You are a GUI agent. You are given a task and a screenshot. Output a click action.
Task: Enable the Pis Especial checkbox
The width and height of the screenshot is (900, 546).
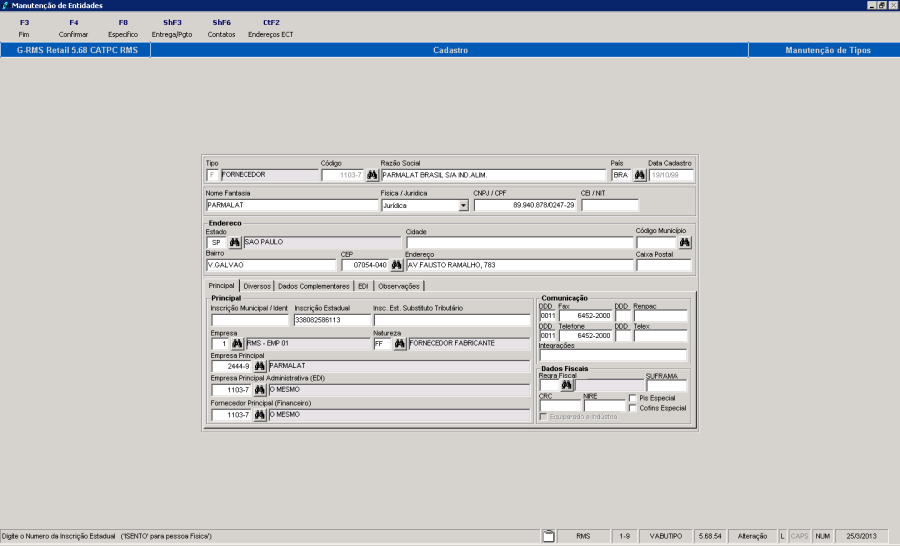click(x=633, y=398)
